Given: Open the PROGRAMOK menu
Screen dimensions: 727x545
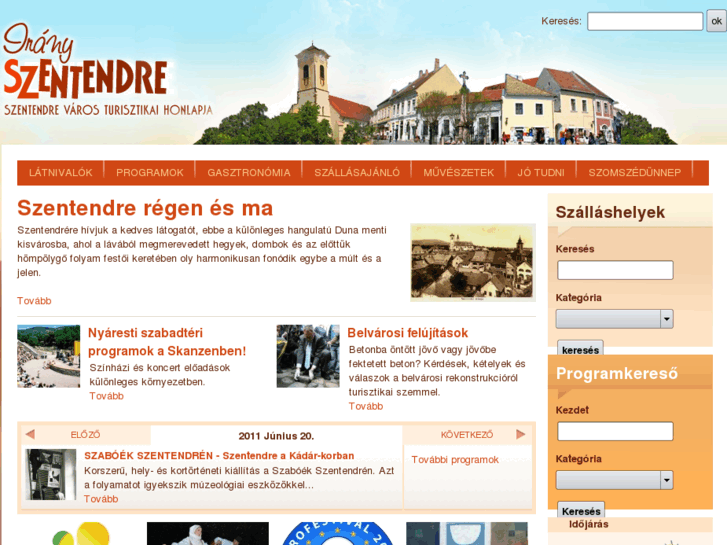Looking at the screenshot, I should (x=150, y=173).
